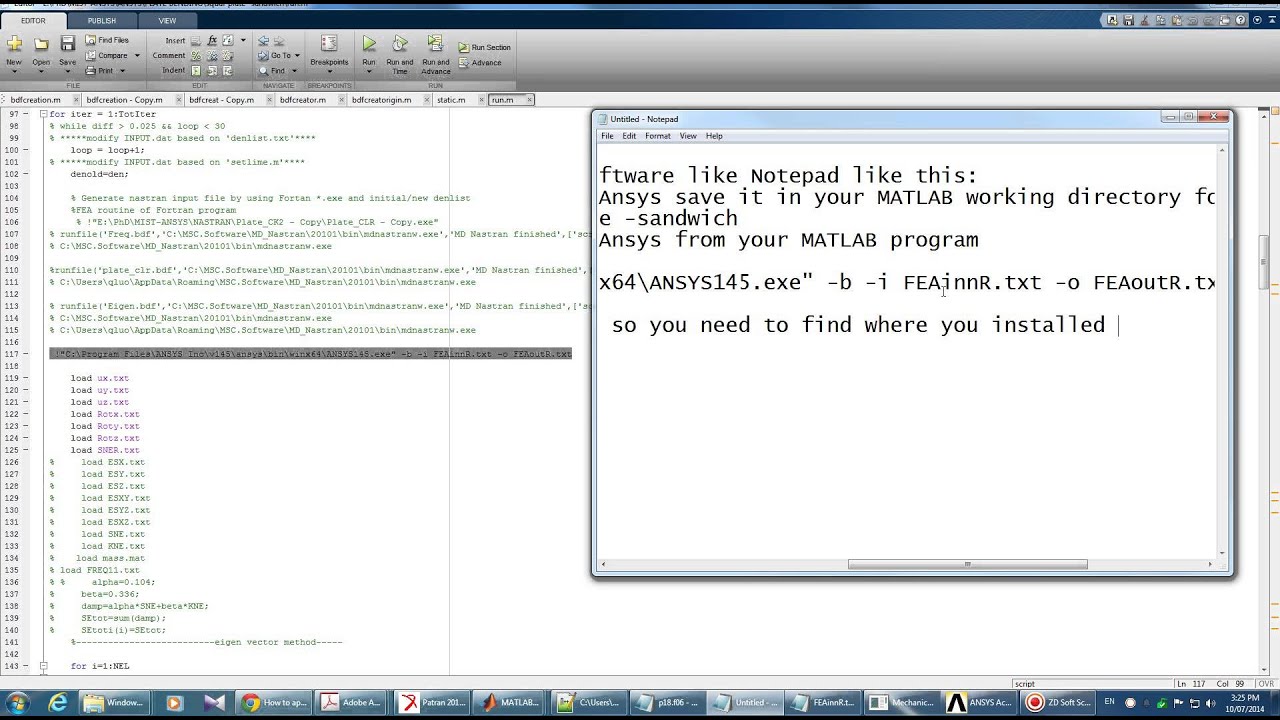
Task: Minimize the MATLAB toolstrip ribbon
Action: pyautogui.click(x=1270, y=20)
